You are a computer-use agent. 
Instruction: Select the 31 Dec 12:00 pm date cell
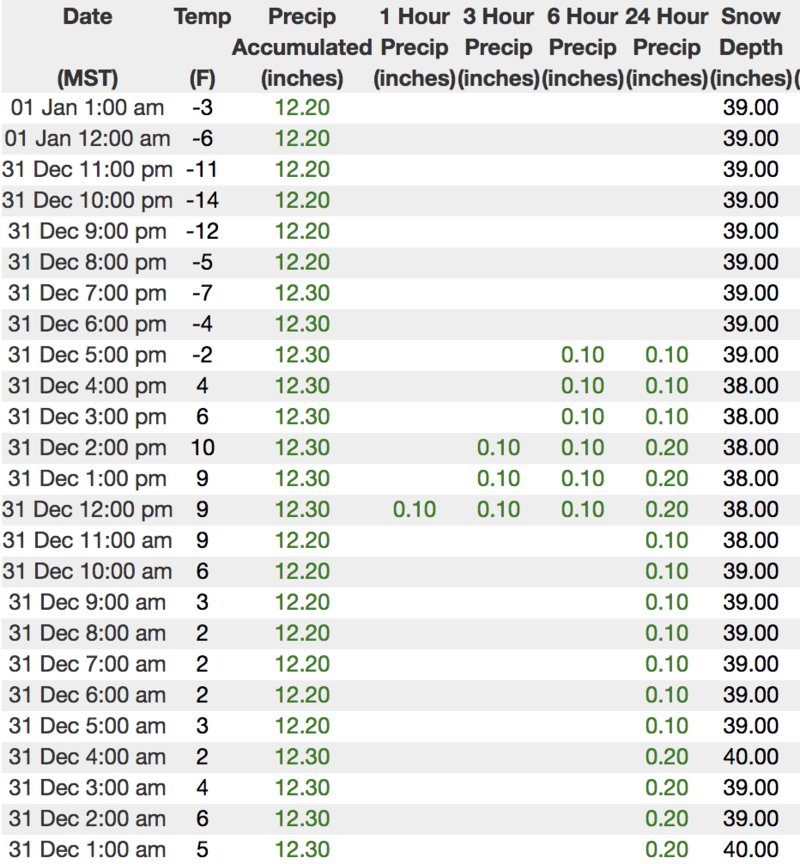point(86,510)
